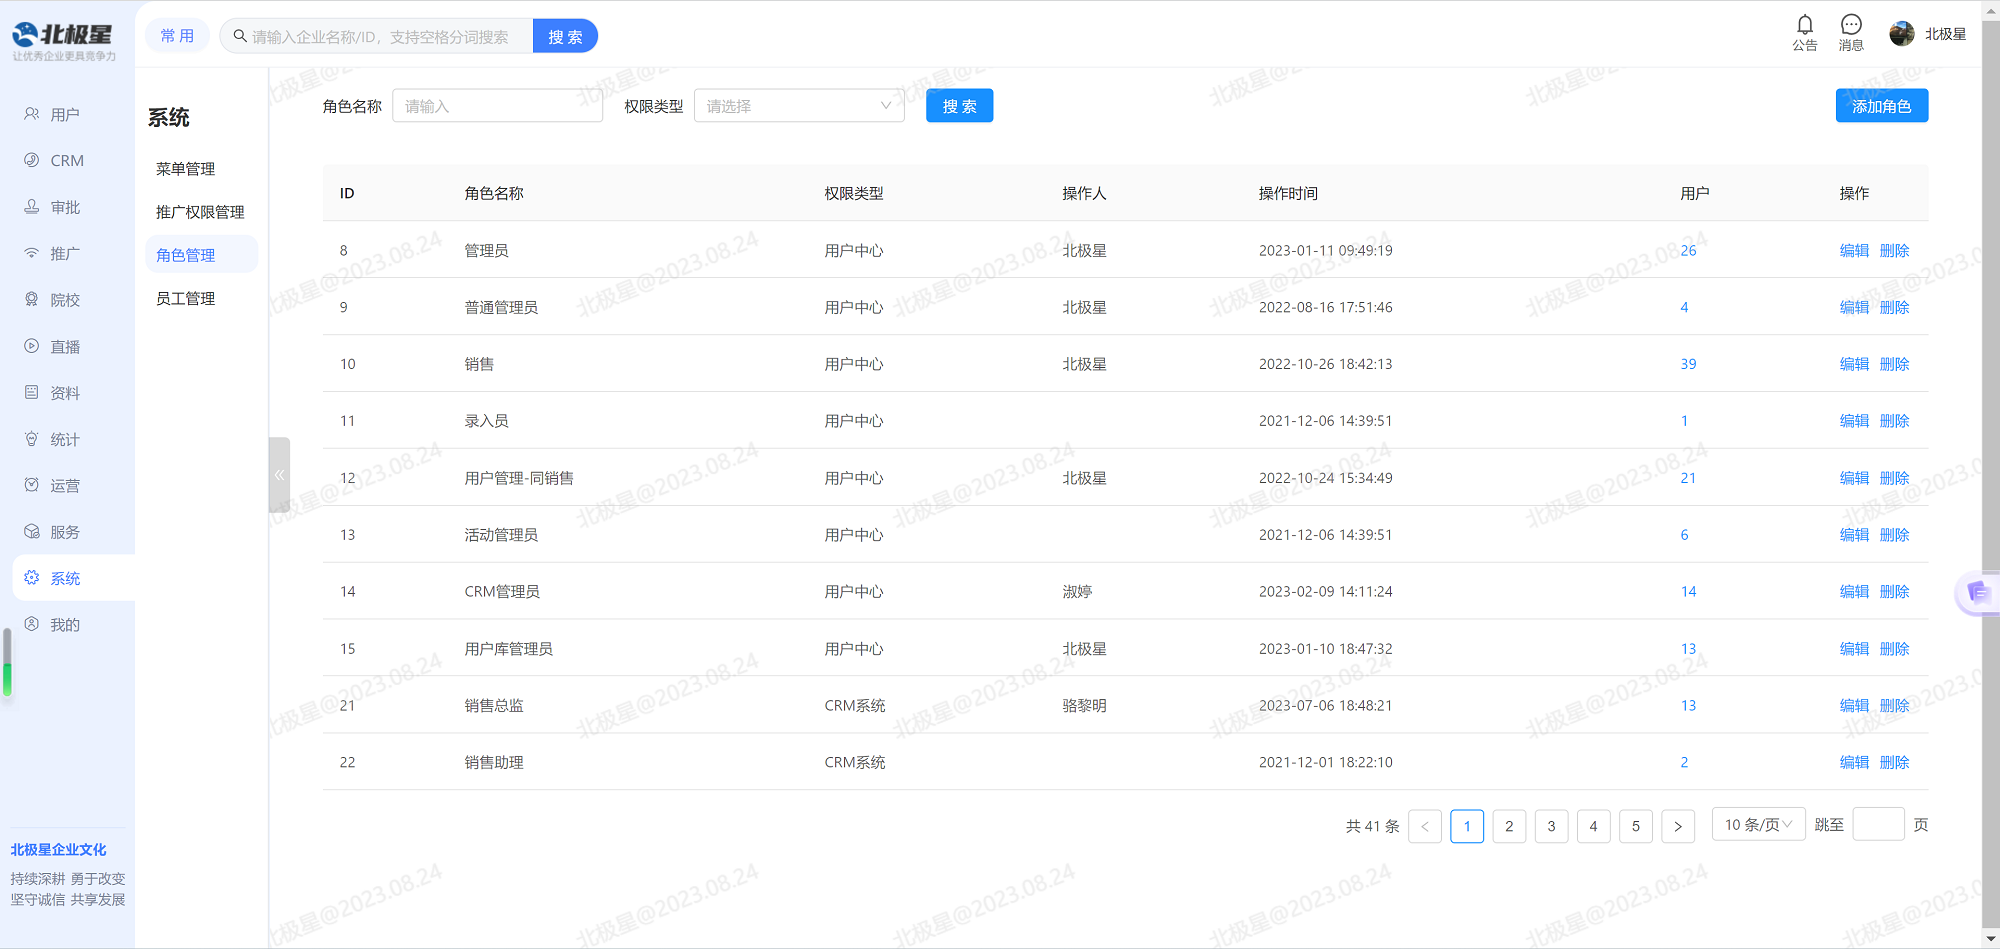Select current page 1 button
This screenshot has width=2000, height=949.
[1467, 826]
